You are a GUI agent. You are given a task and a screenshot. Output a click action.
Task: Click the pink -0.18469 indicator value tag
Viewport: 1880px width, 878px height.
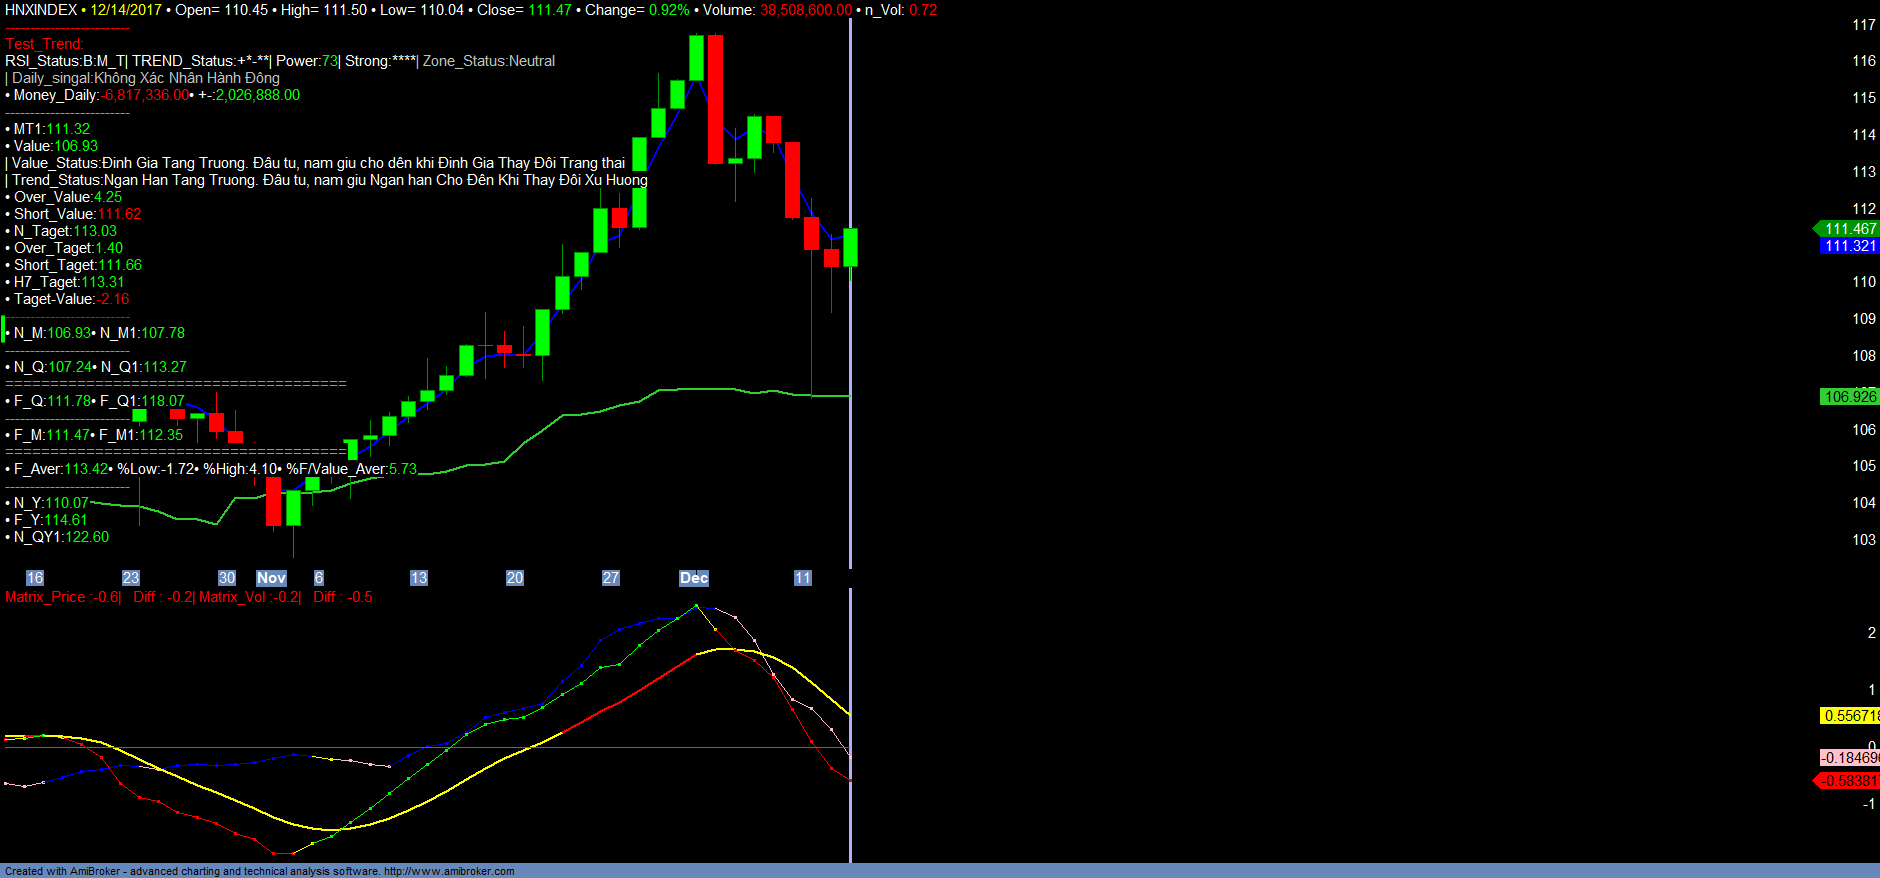click(1849, 758)
